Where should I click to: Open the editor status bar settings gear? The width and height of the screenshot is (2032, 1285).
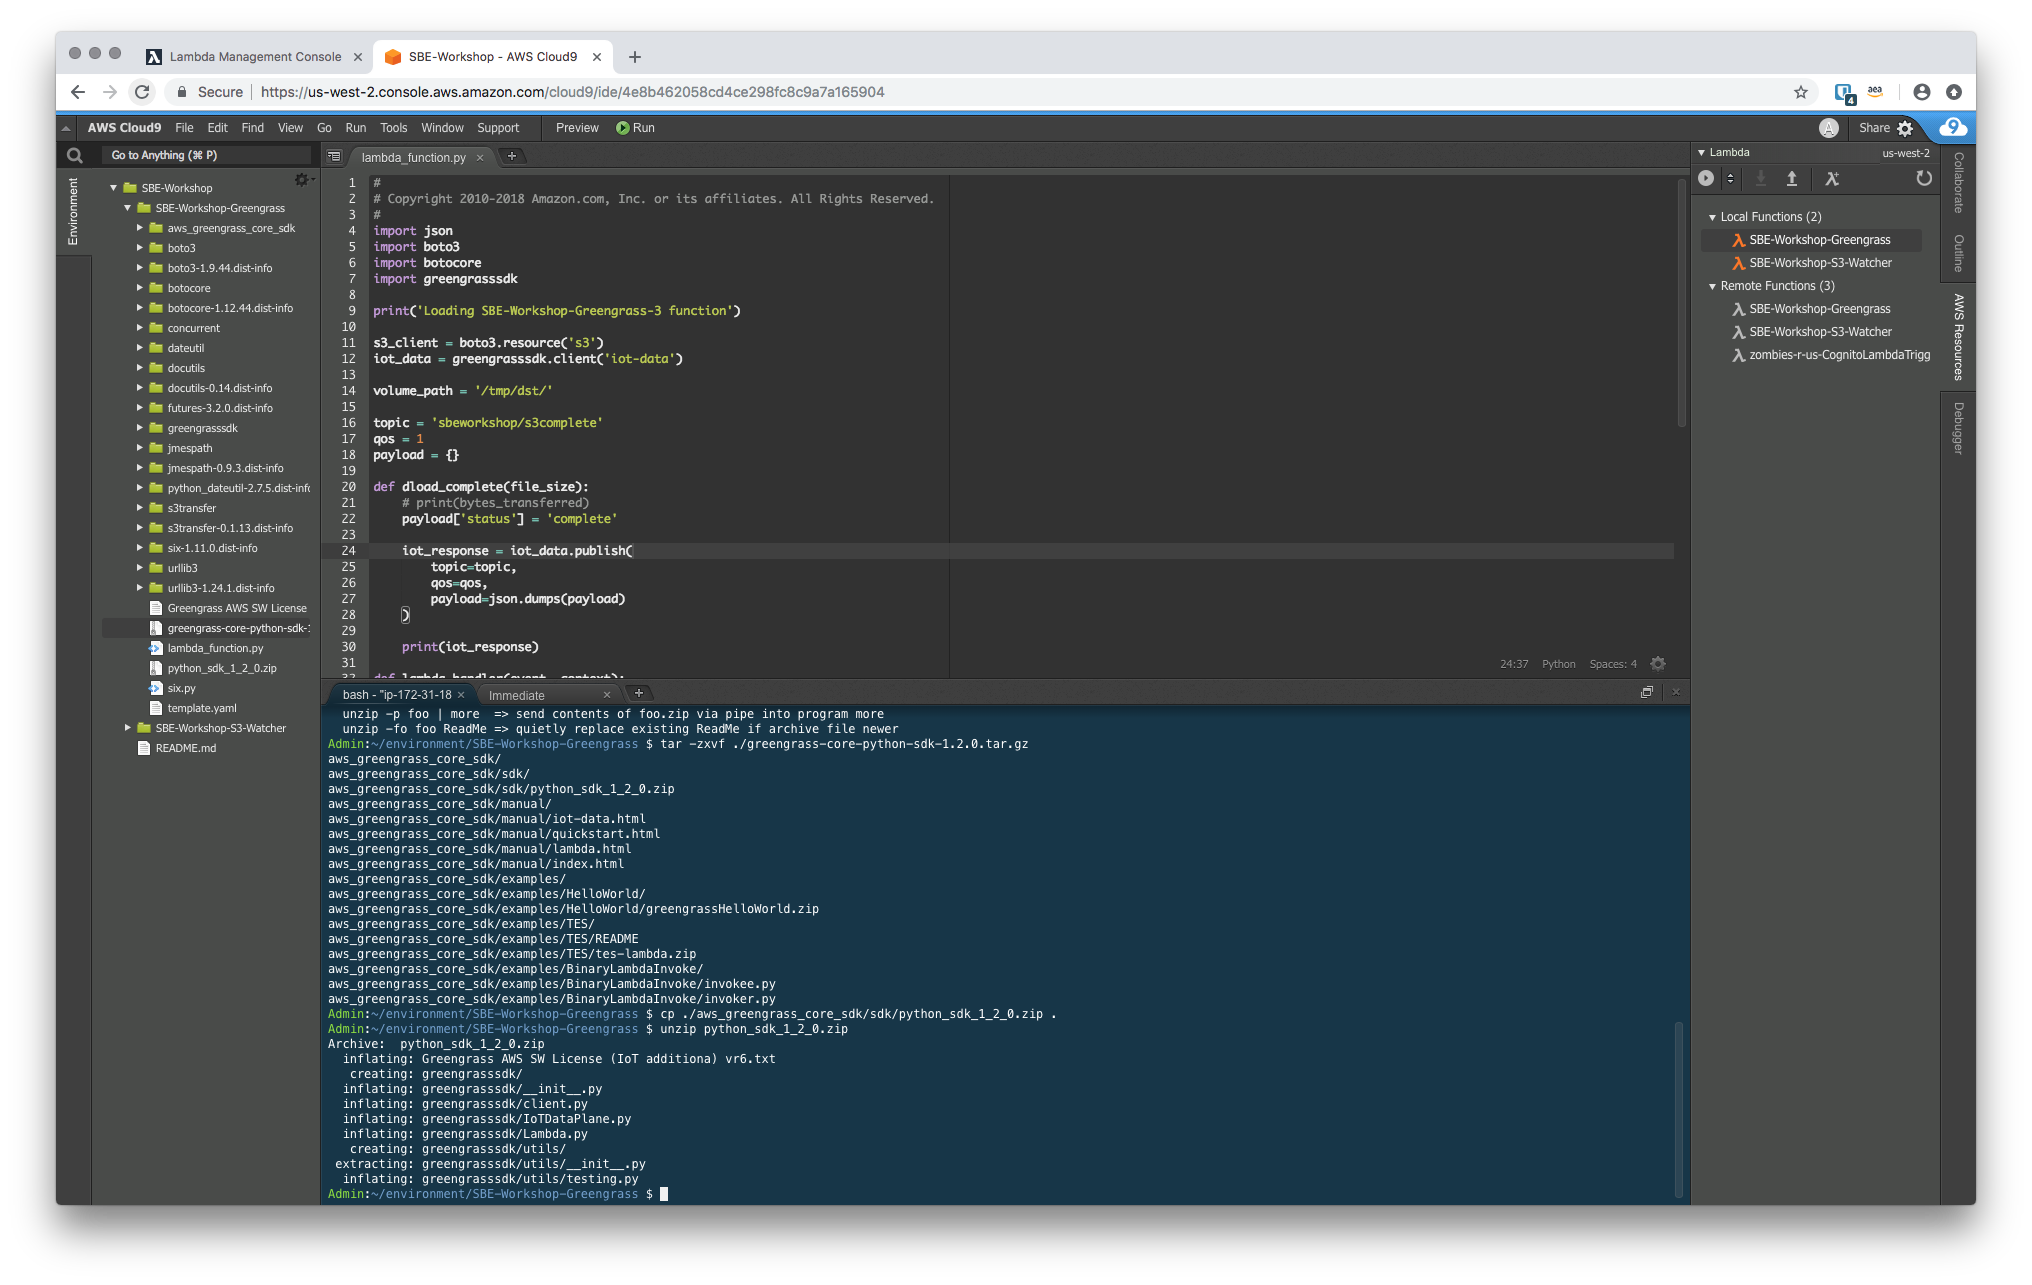[1658, 664]
